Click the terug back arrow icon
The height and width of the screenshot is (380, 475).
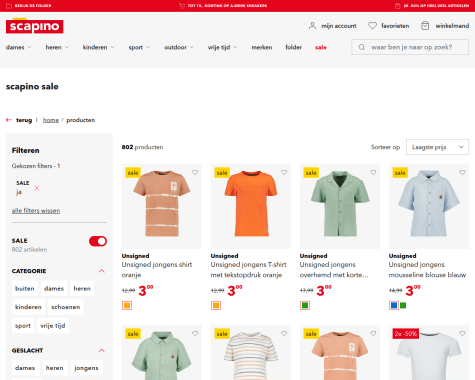click(9, 120)
